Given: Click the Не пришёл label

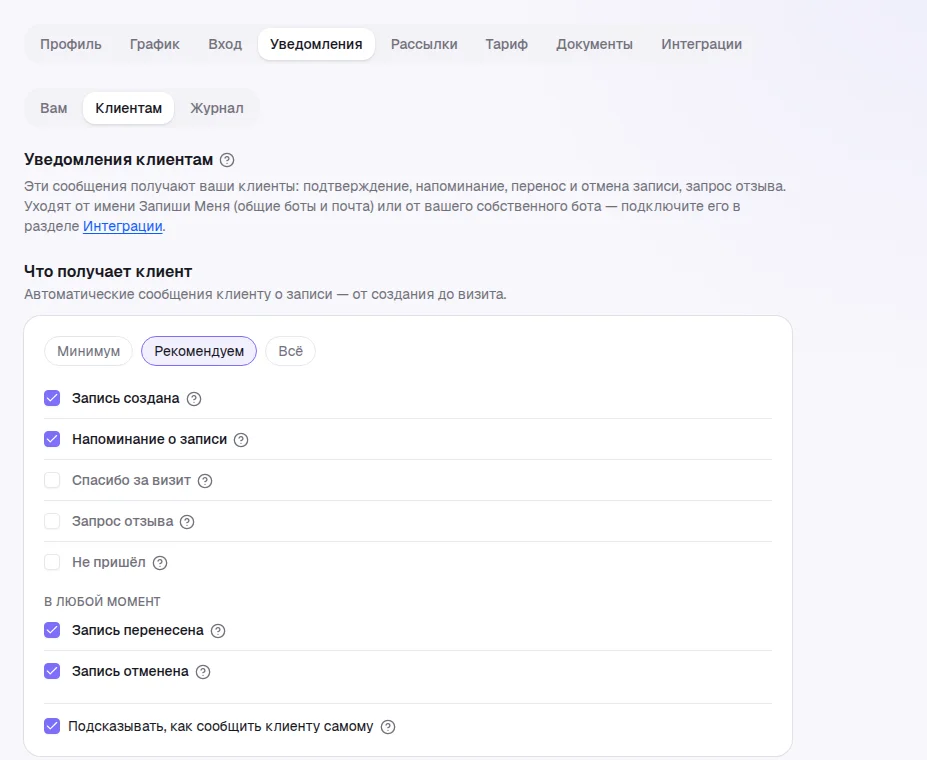Looking at the screenshot, I should [x=109, y=562].
